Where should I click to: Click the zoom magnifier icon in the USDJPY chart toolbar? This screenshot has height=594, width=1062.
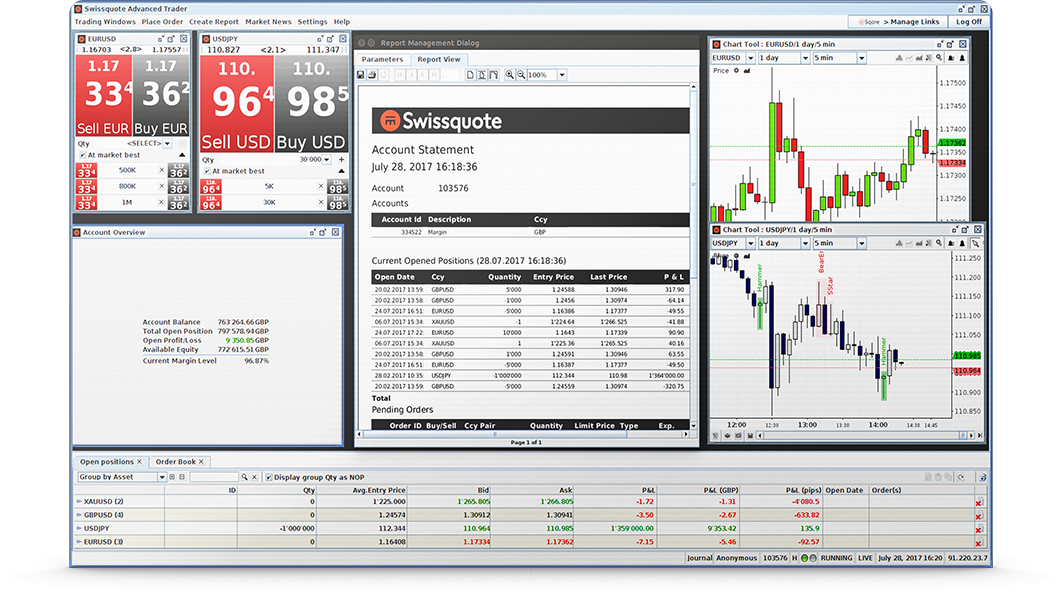pyautogui.click(x=939, y=243)
